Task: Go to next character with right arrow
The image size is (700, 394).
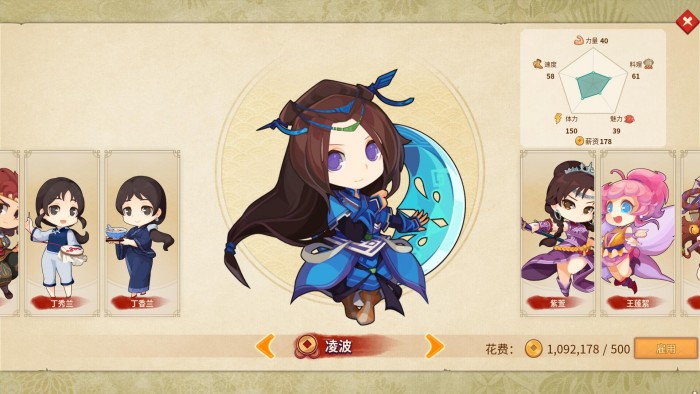Action: coord(434,346)
